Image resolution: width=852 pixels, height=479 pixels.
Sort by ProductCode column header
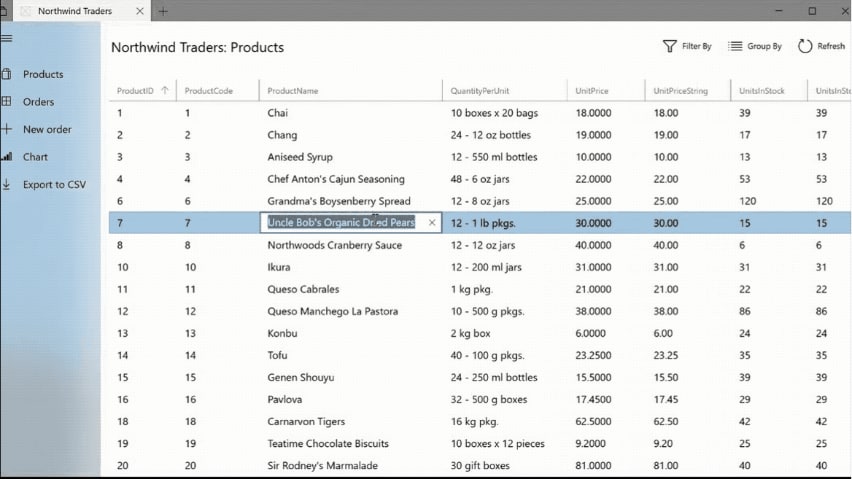coord(218,91)
